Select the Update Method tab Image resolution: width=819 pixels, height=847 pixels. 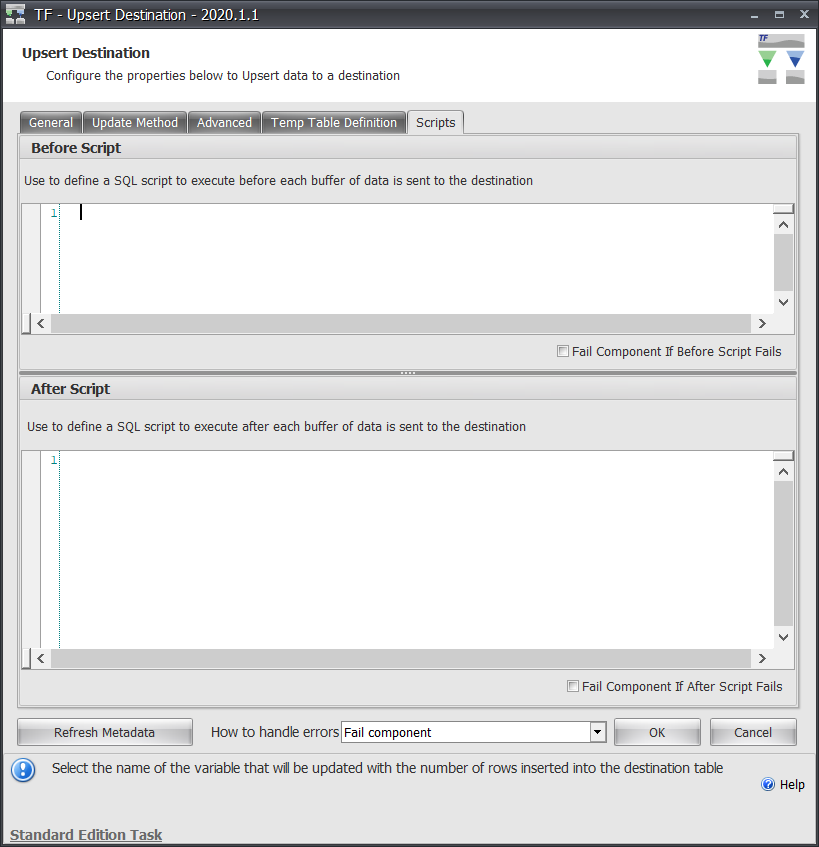pos(134,122)
